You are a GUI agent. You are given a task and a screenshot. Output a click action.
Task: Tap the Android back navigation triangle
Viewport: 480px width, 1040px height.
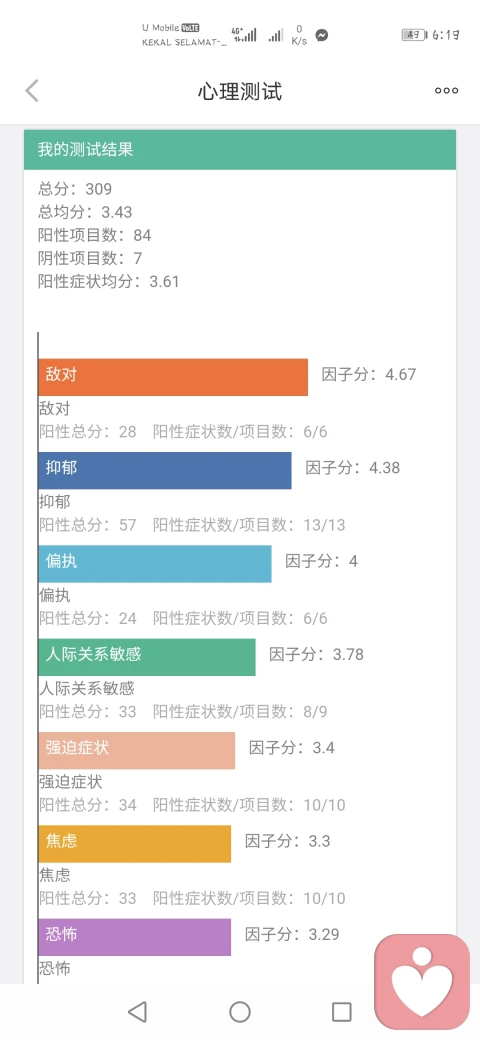(137, 1011)
